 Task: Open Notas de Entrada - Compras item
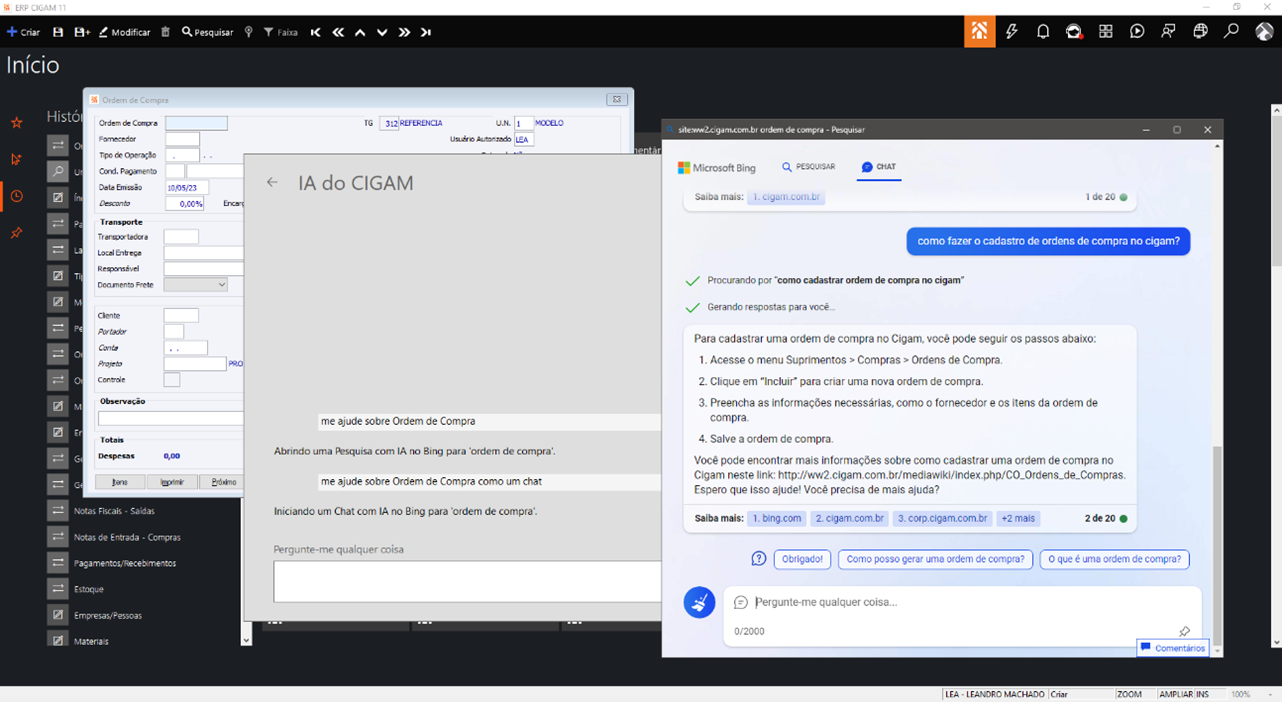pyautogui.click(x=127, y=537)
